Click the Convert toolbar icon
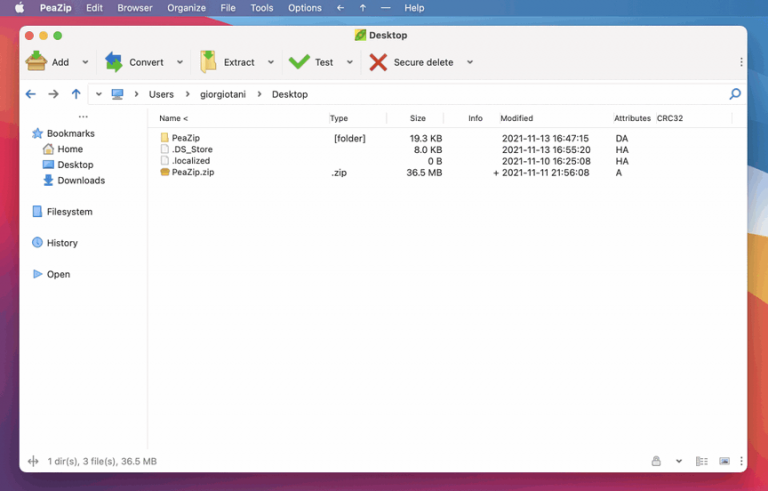This screenshot has width=768, height=491. pos(114,62)
